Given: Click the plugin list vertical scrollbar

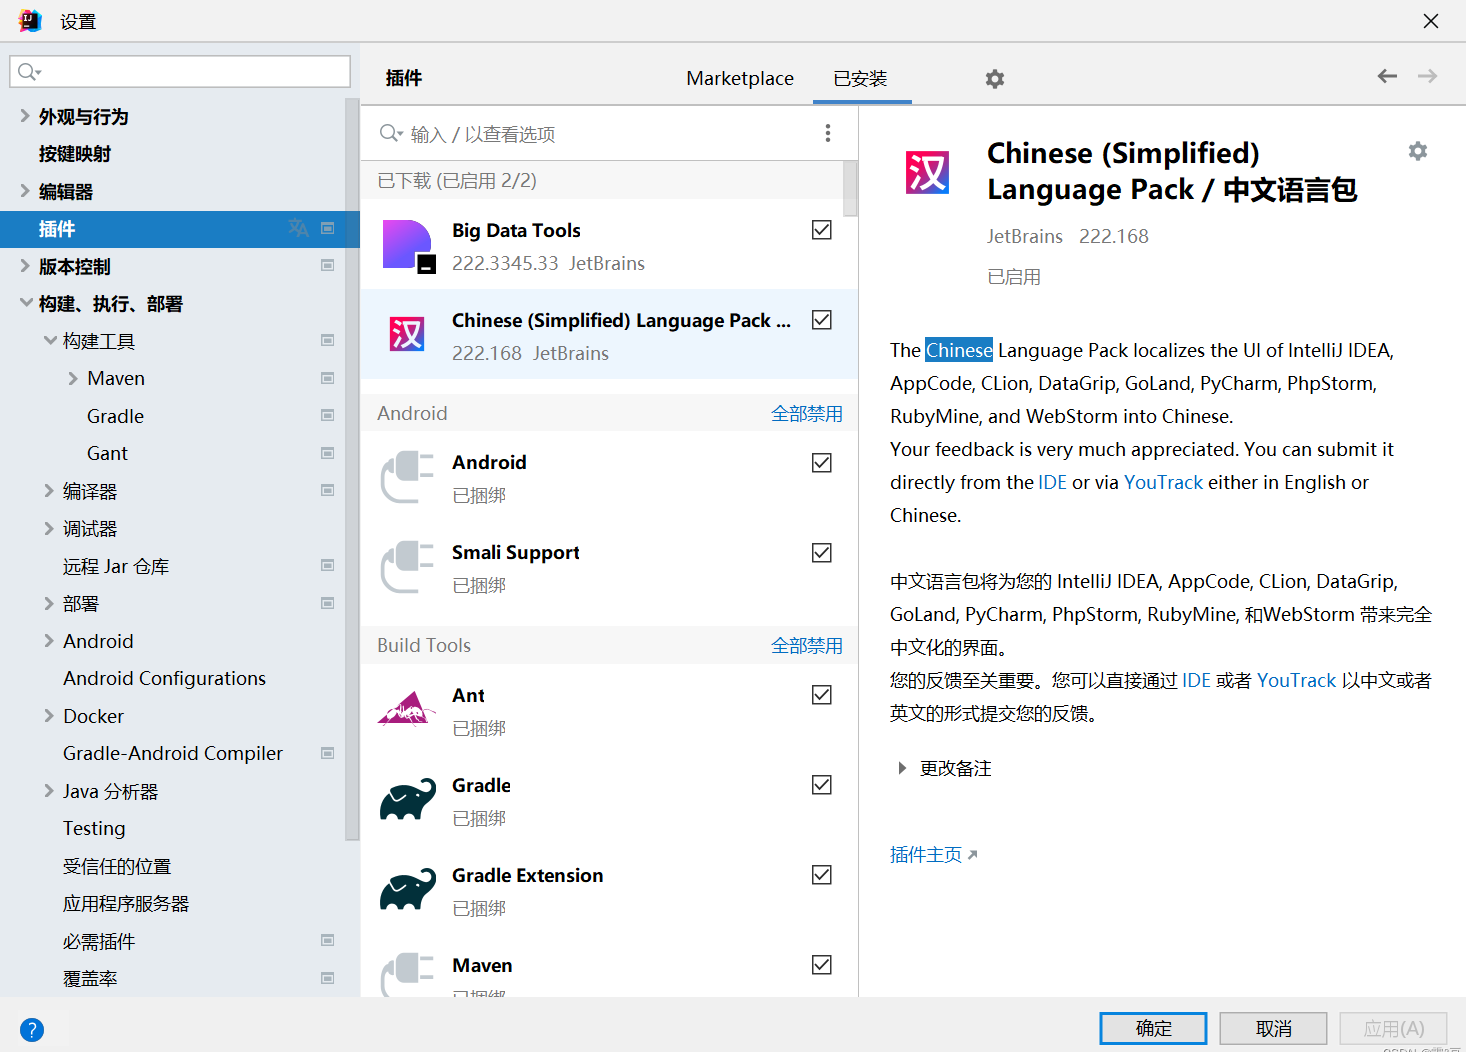Looking at the screenshot, I should point(850,190).
